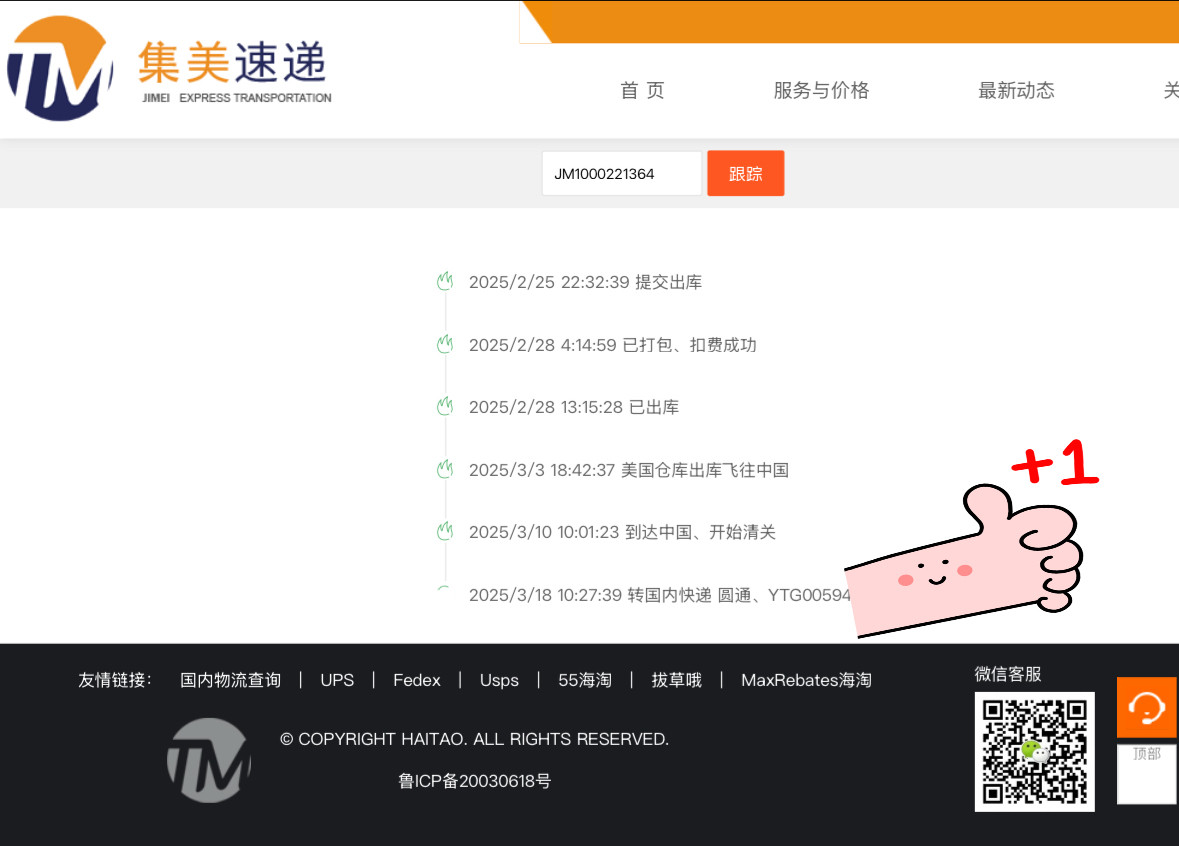Open the 服务与价格 menu item
This screenshot has width=1179, height=846.
(821, 91)
